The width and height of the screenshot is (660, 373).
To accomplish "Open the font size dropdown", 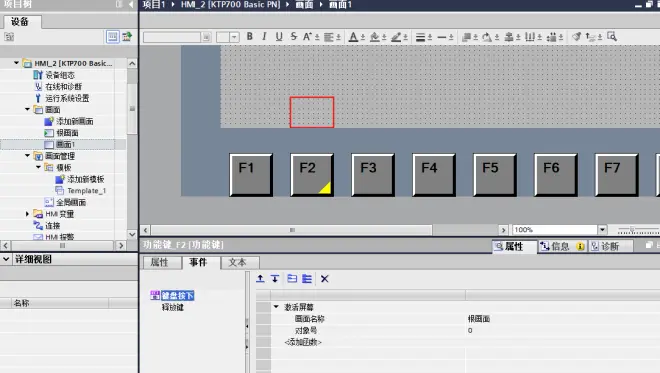I will tap(234, 37).
